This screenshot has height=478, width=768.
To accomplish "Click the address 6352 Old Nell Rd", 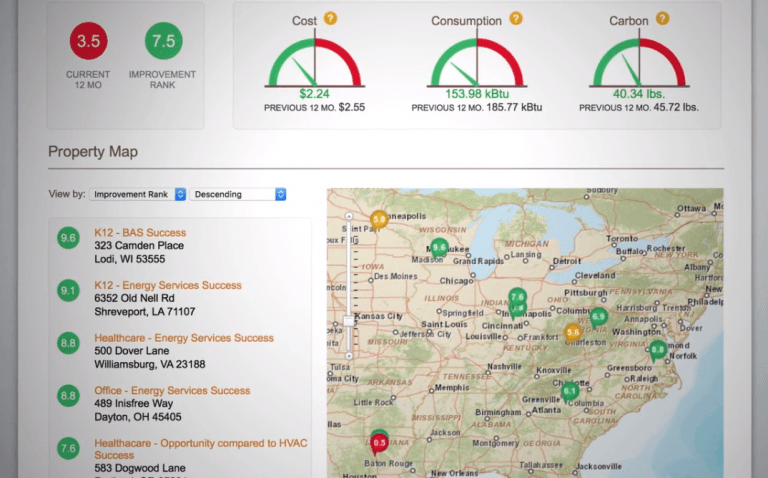I will pyautogui.click(x=134, y=298).
